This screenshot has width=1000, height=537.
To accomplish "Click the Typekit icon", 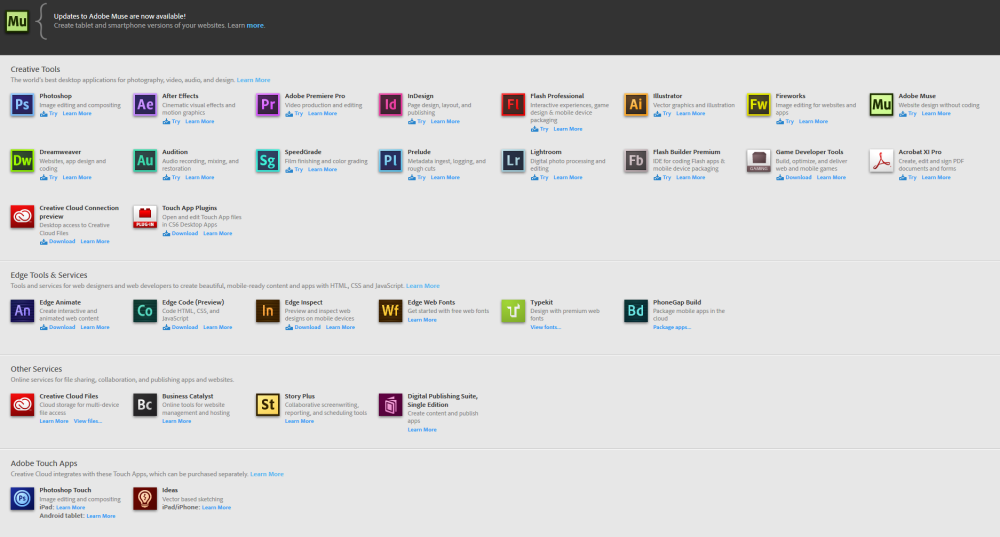I will click(513, 311).
